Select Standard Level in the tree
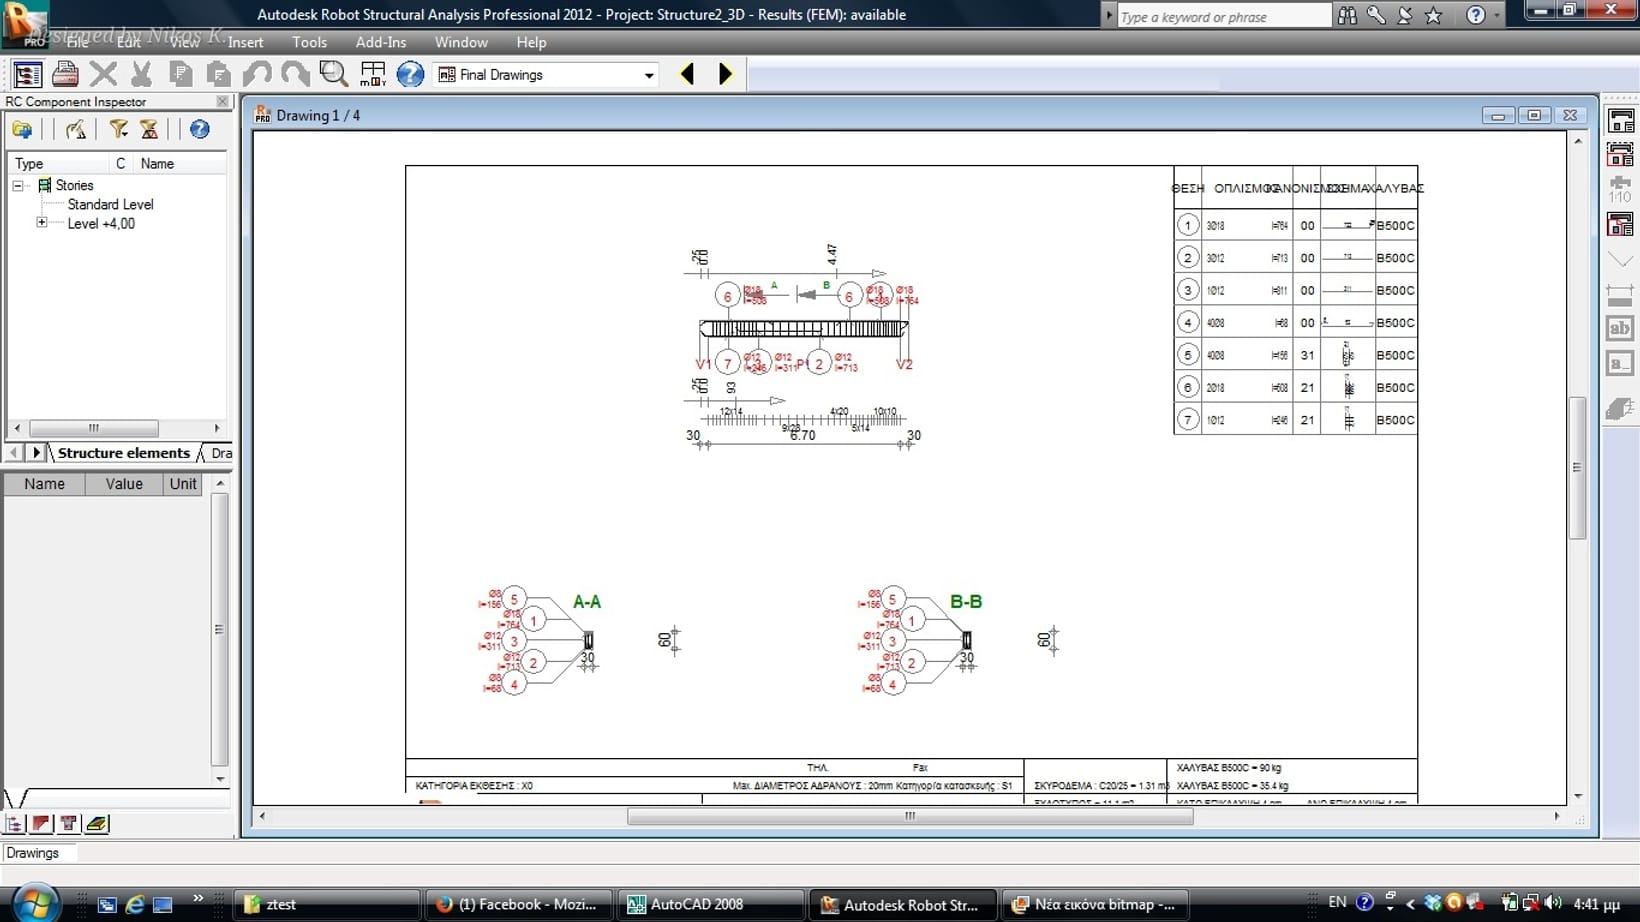The image size is (1640, 922). [110, 204]
